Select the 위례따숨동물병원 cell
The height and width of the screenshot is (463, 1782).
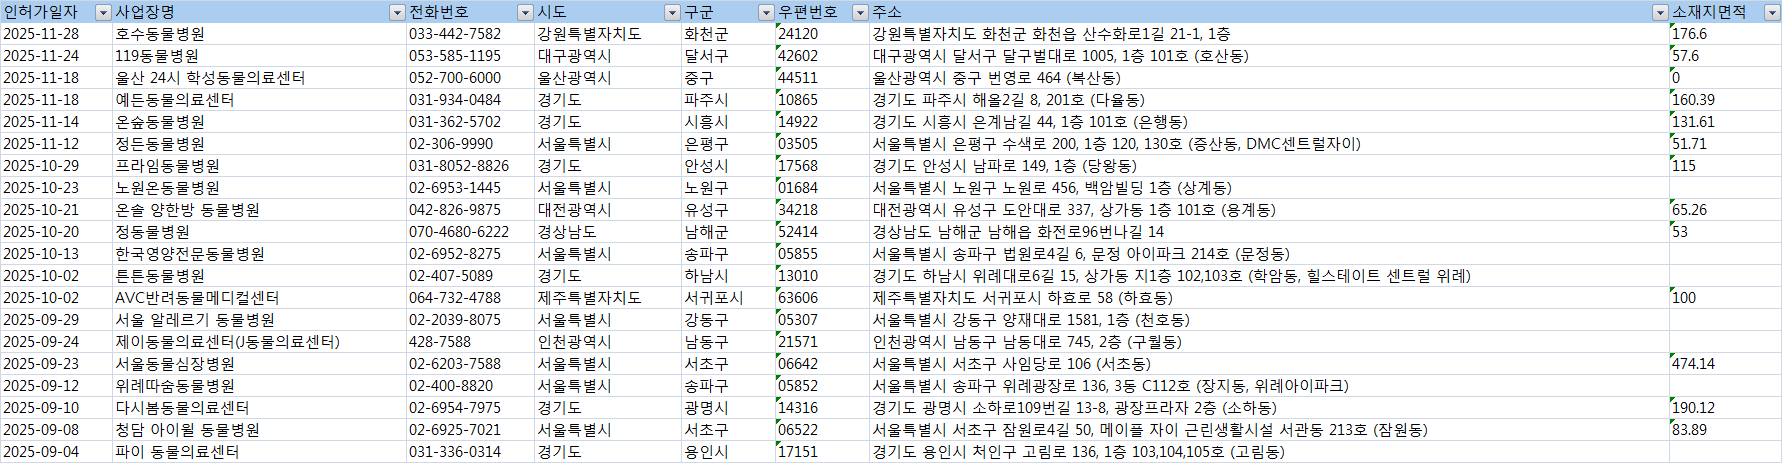259,386
